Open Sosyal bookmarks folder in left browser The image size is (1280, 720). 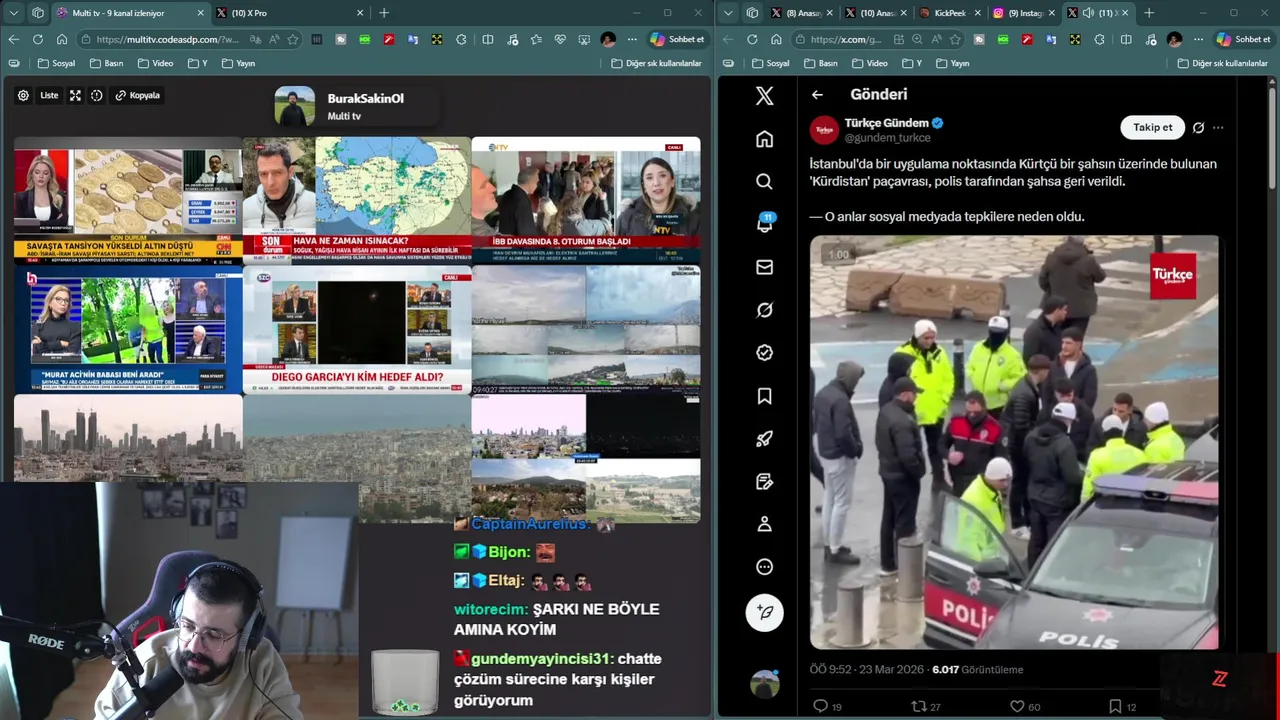click(x=56, y=63)
